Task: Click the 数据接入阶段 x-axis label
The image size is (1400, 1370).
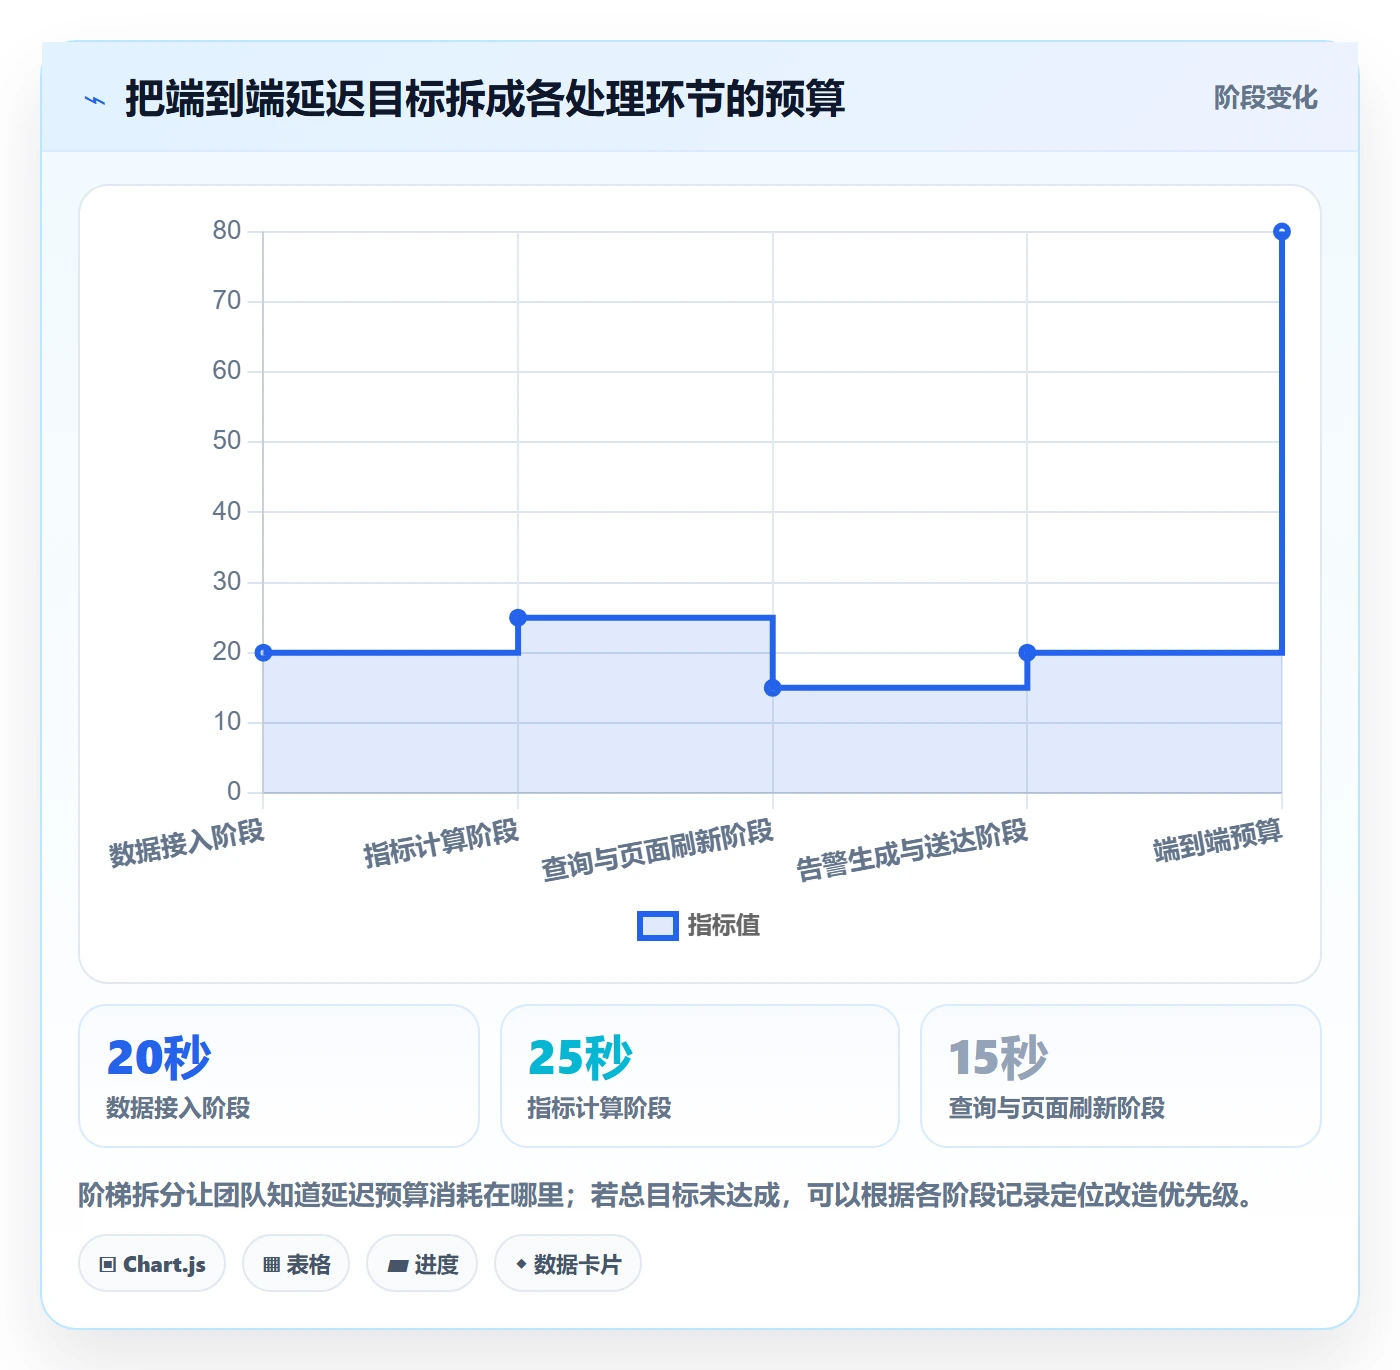Action: point(187,843)
